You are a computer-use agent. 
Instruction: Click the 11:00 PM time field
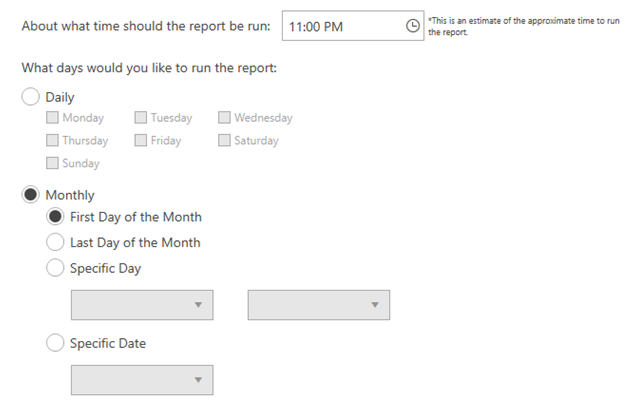353,26
